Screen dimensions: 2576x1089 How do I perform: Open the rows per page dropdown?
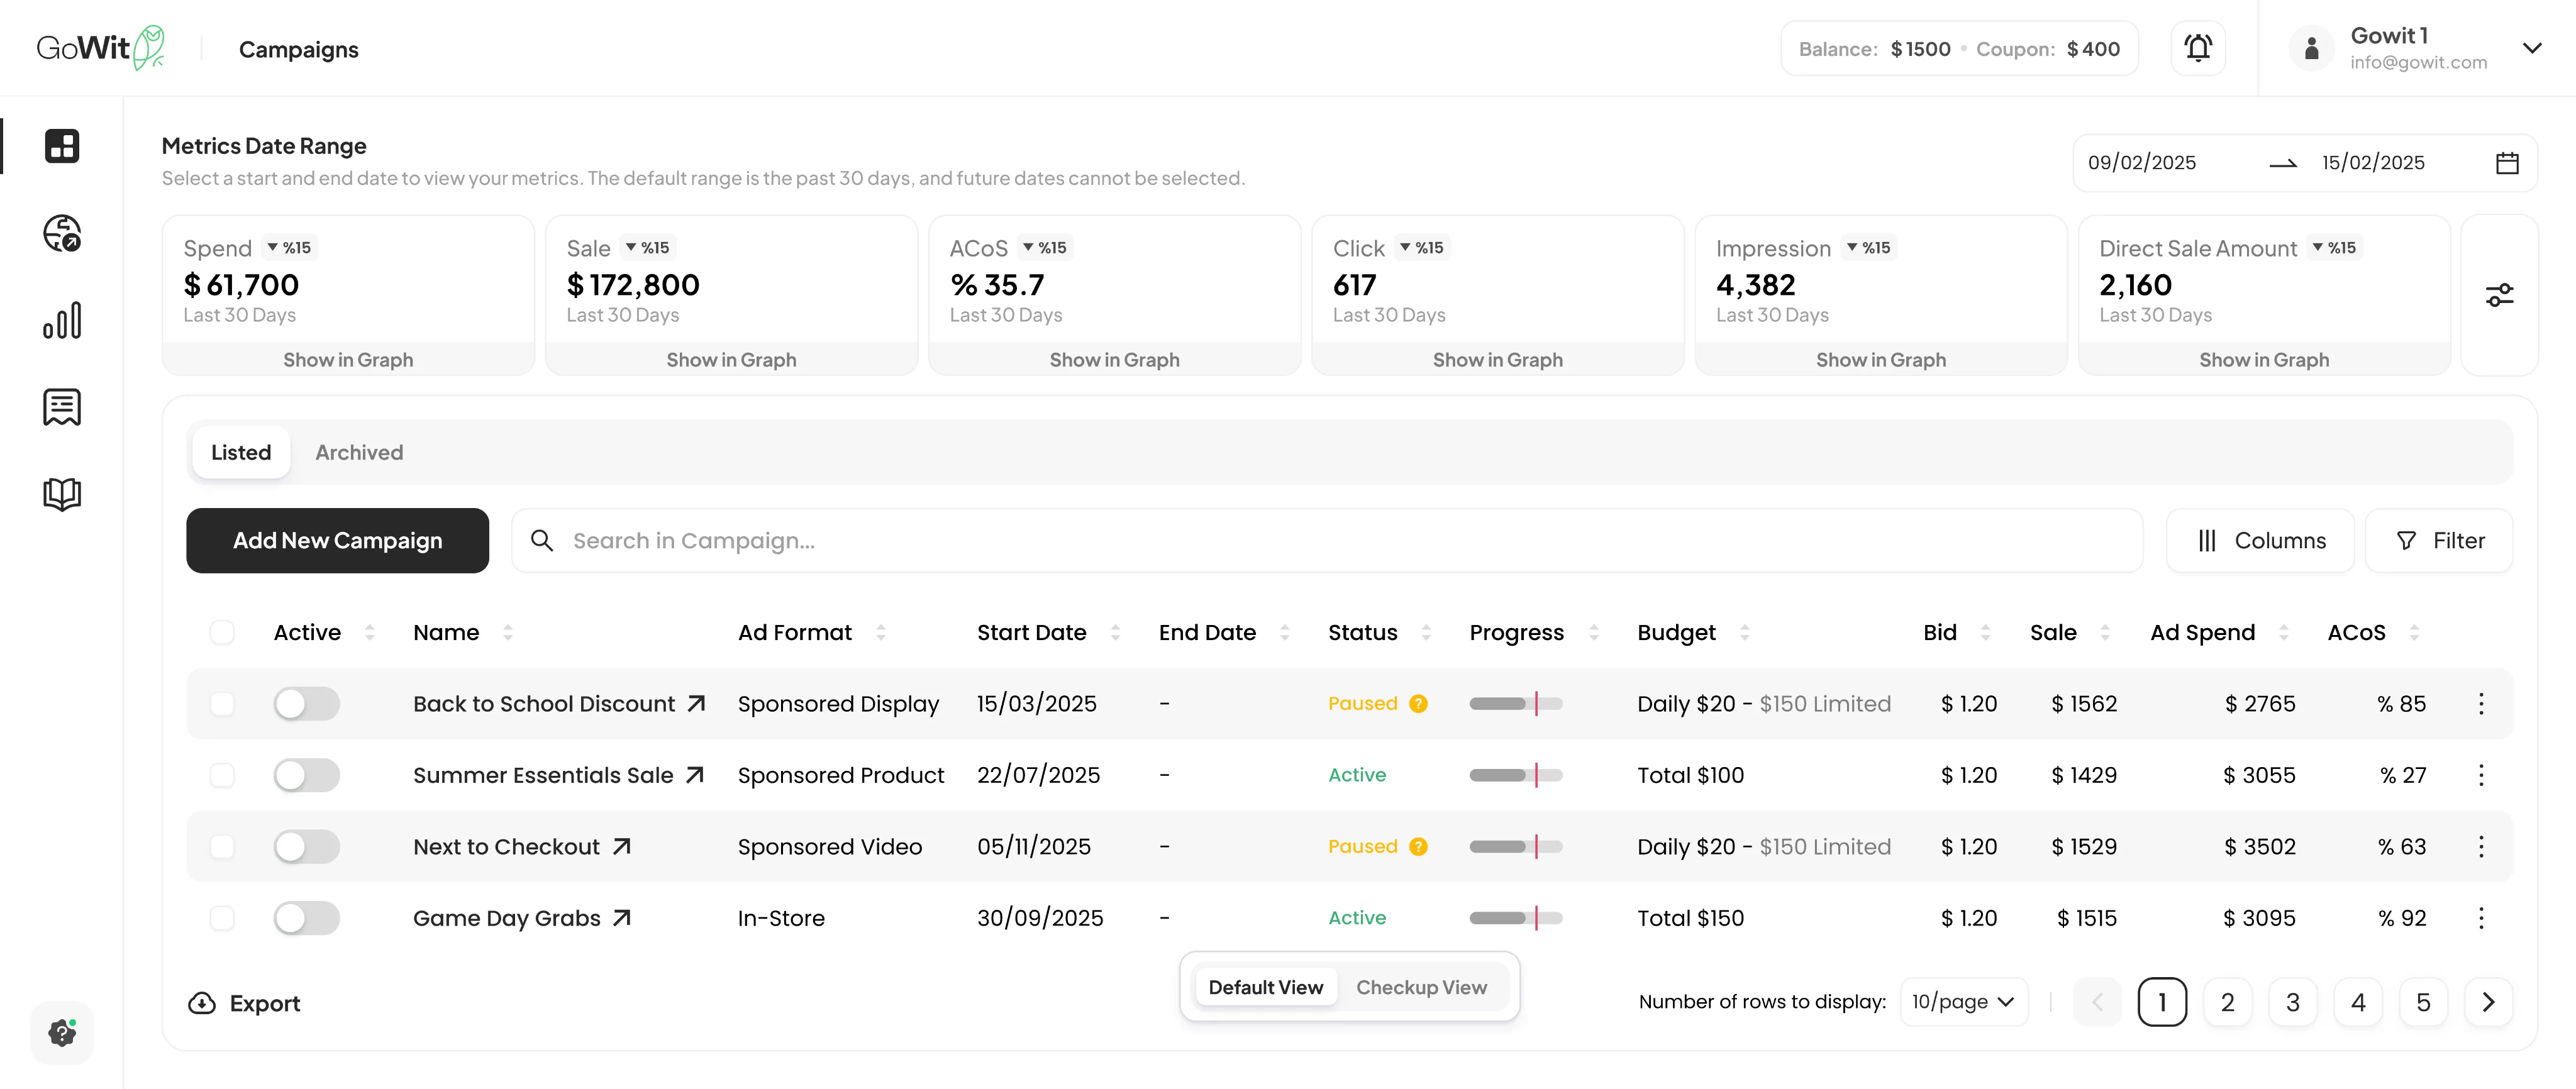(1963, 1001)
